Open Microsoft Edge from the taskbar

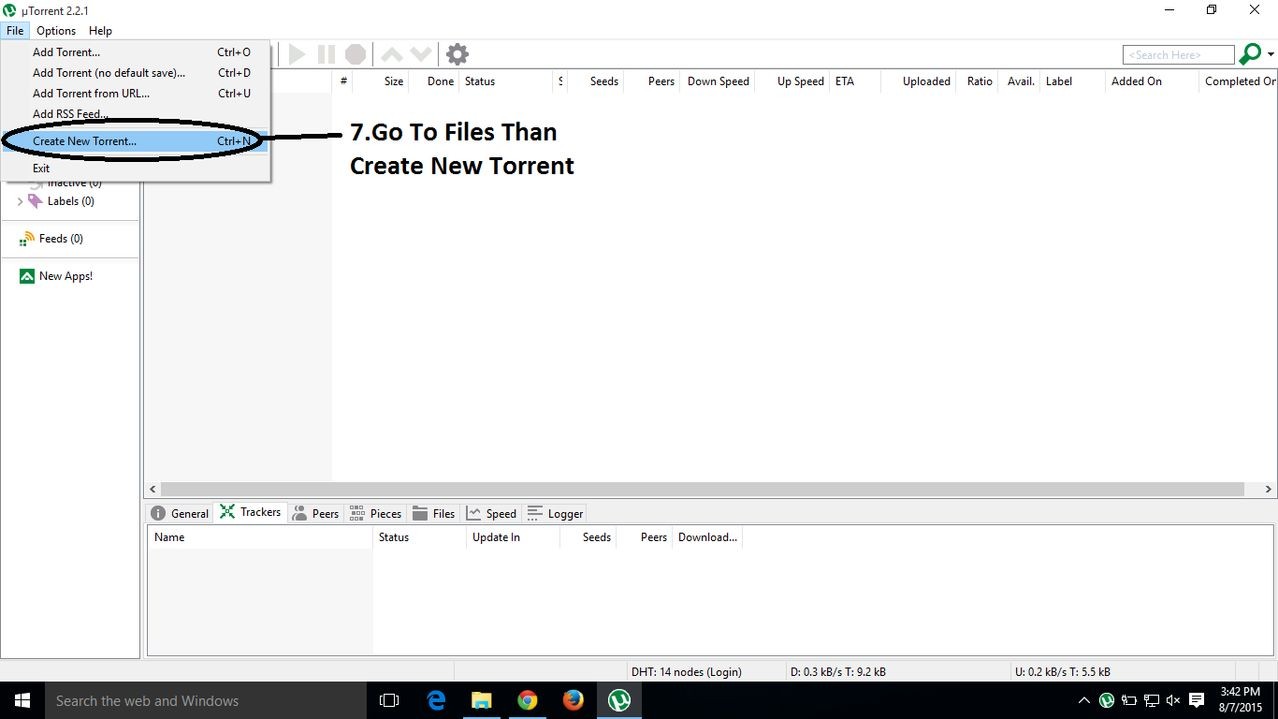click(437, 701)
